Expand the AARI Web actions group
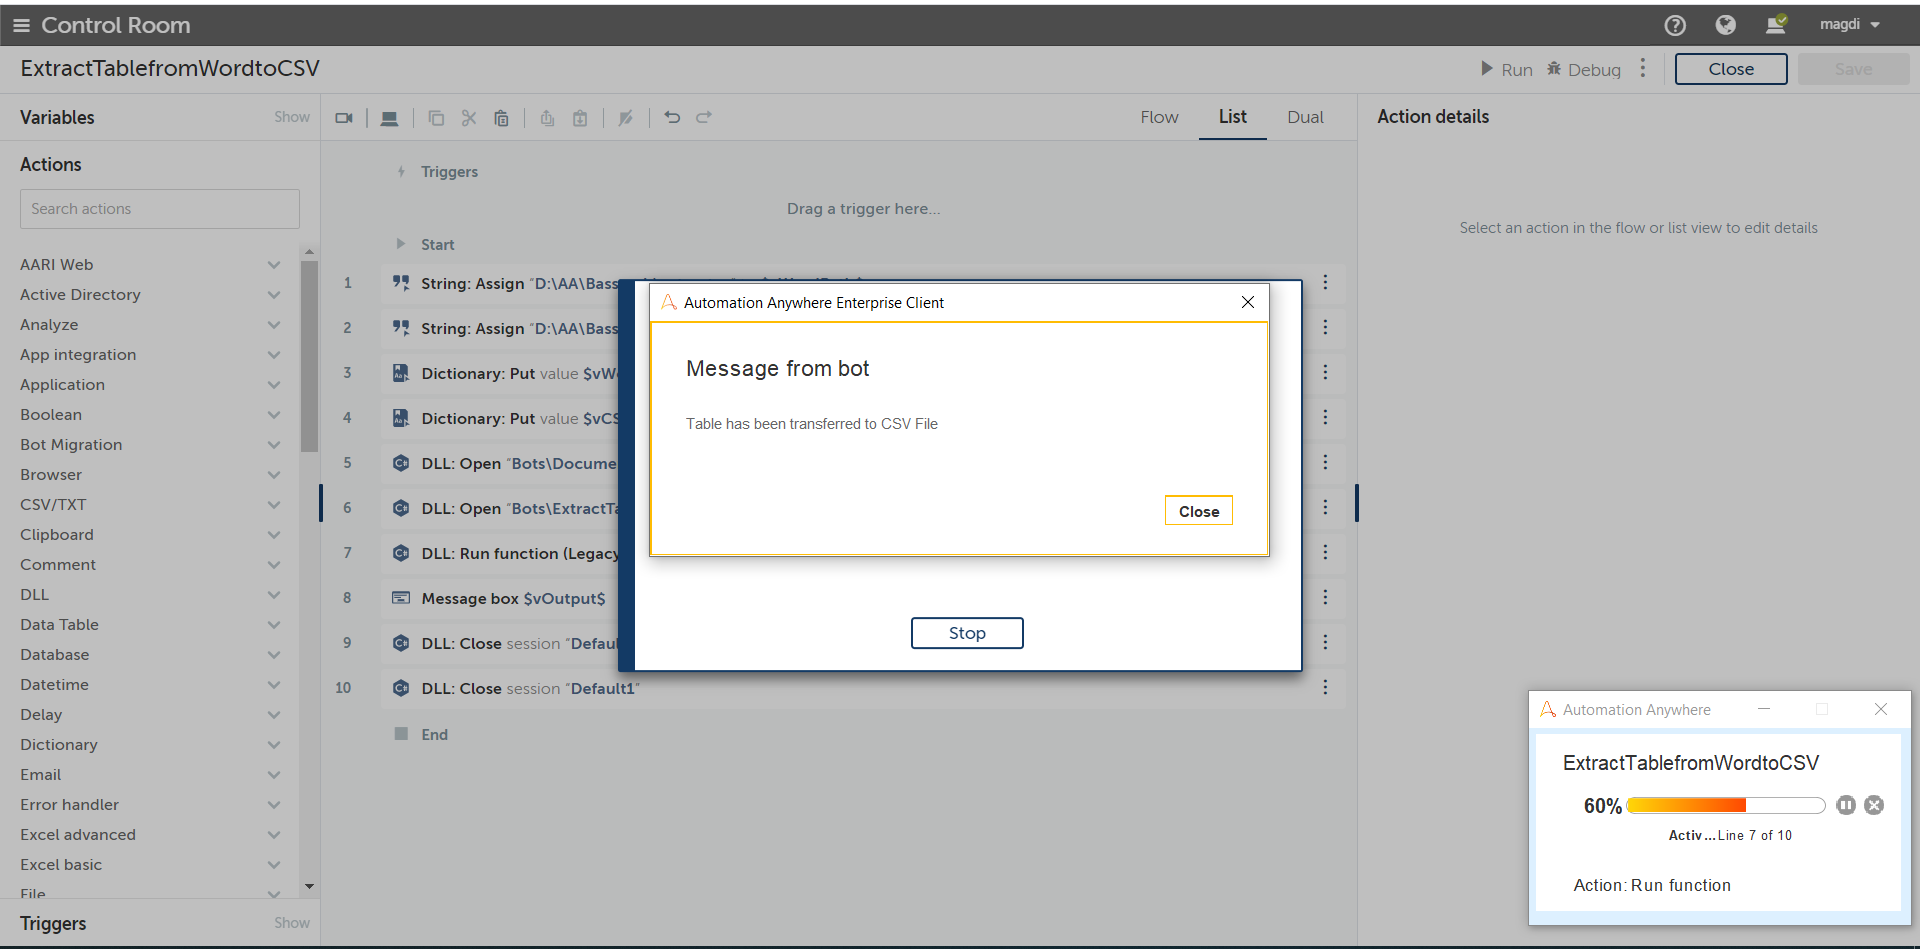This screenshot has height=949, width=1920. click(x=274, y=265)
